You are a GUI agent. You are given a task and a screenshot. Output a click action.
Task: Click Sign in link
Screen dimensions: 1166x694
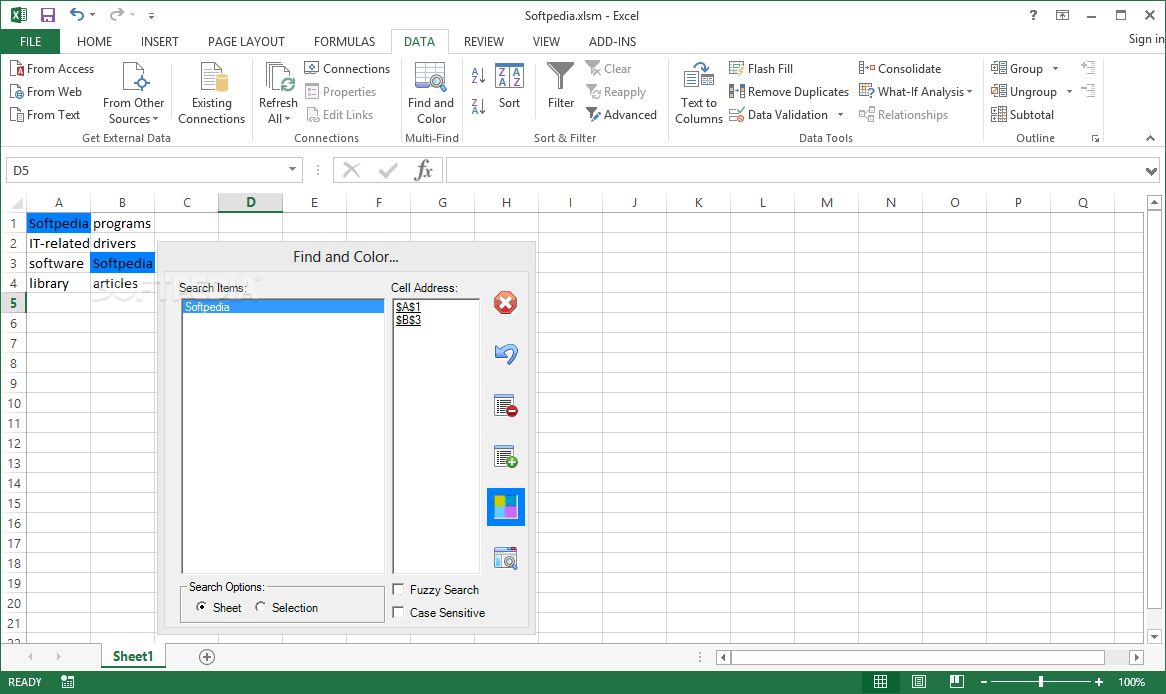point(1146,39)
